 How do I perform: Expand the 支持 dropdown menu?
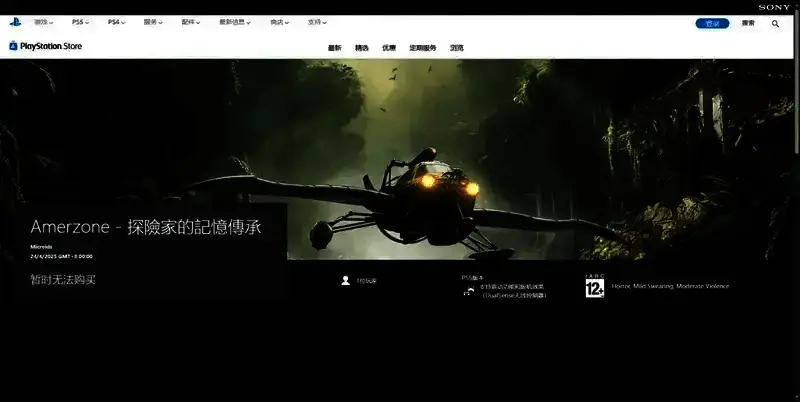(317, 22)
